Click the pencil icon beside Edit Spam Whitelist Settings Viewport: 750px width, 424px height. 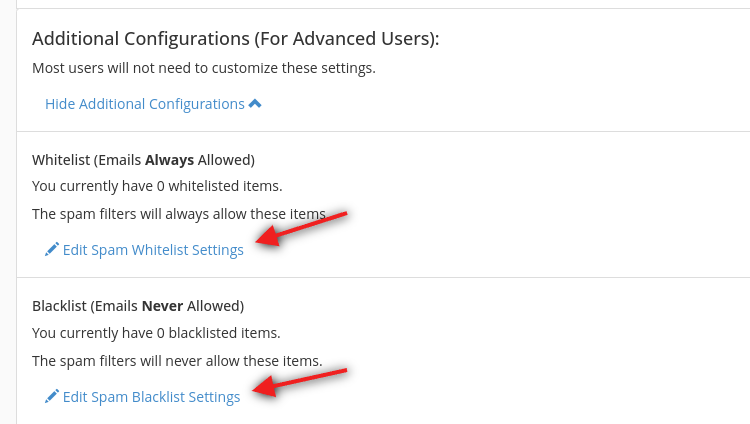pyautogui.click(x=52, y=249)
